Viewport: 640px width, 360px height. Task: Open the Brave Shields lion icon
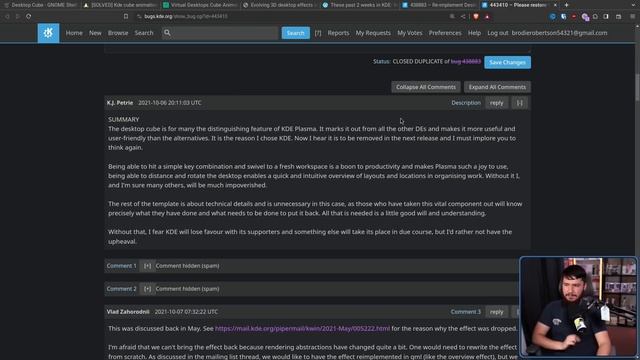(x=476, y=16)
